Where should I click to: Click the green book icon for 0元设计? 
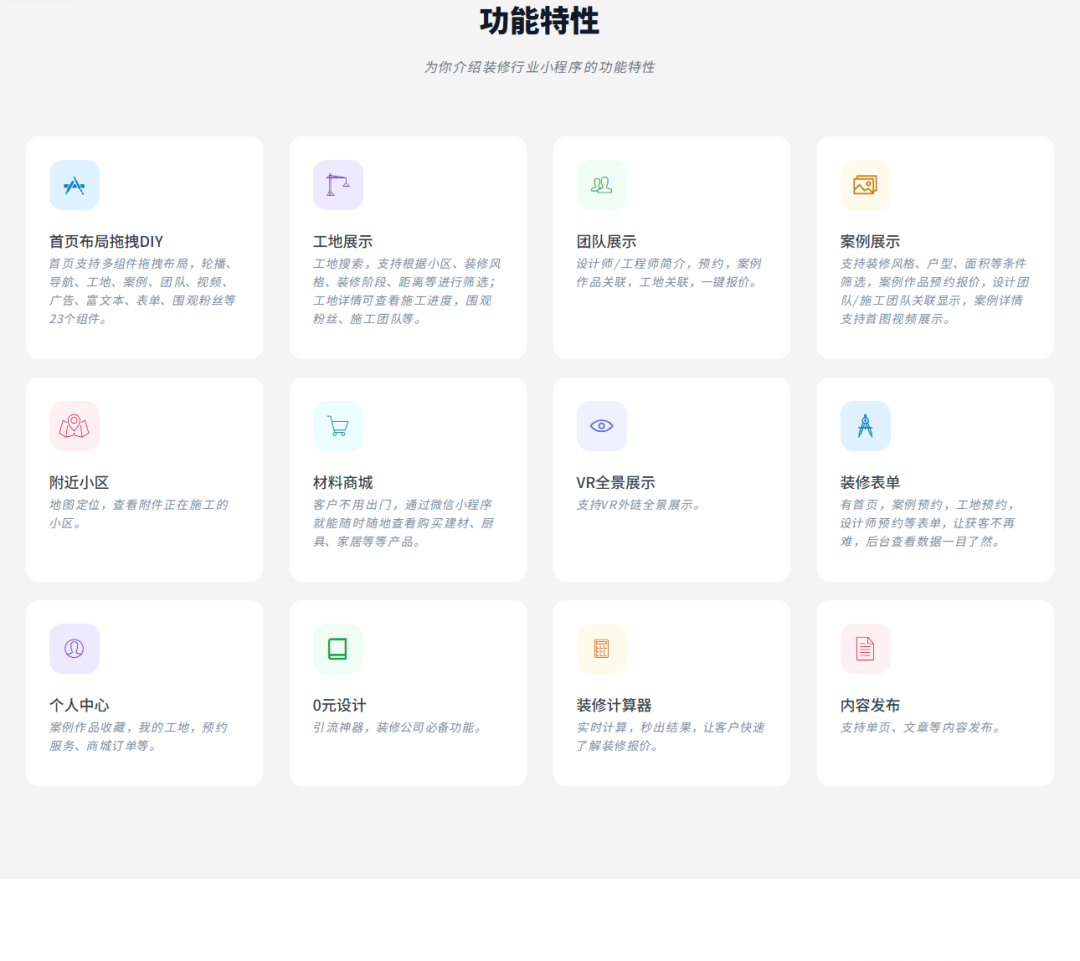[338, 649]
